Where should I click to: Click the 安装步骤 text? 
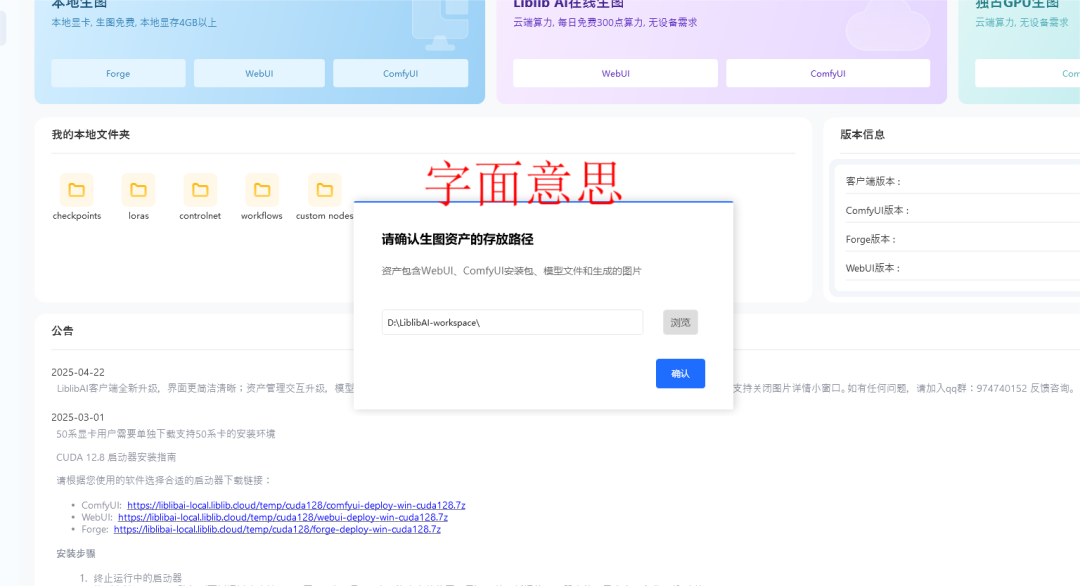tap(76, 554)
